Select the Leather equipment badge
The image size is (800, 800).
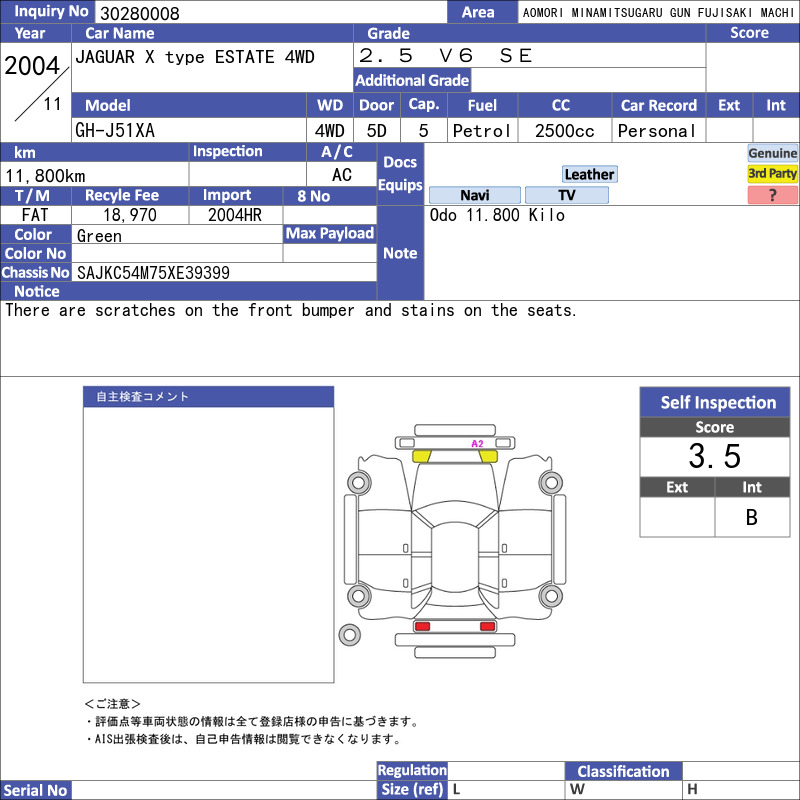click(x=589, y=174)
